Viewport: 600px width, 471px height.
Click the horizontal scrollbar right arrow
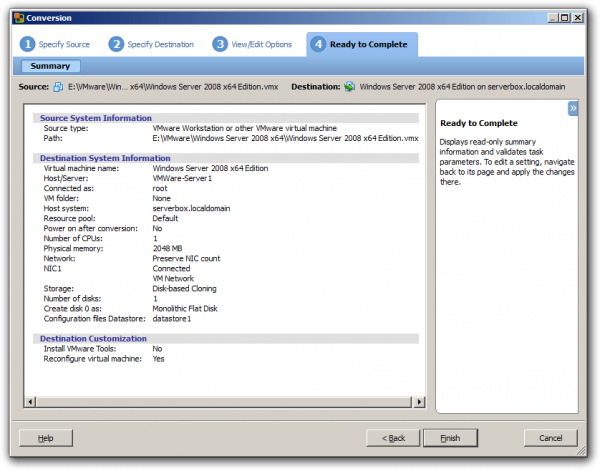pyautogui.click(x=419, y=402)
